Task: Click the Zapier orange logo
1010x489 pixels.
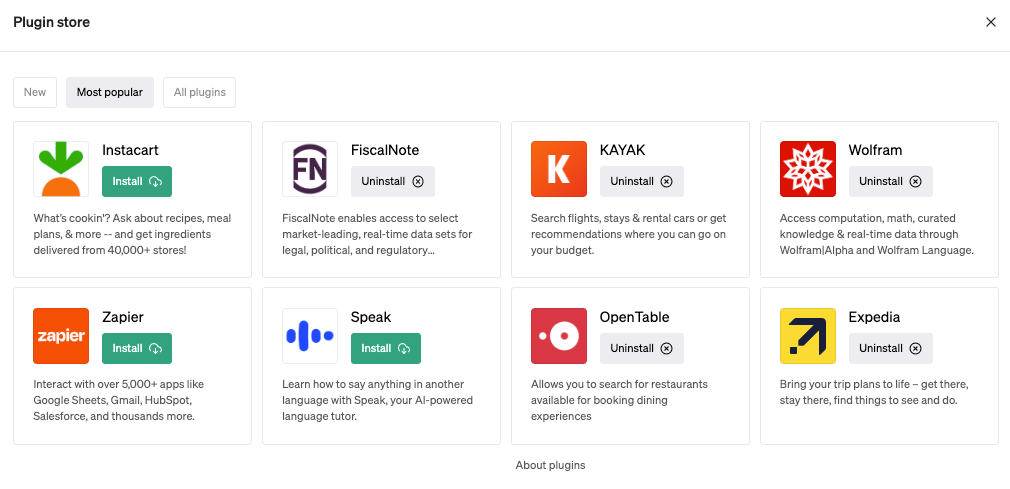Action: click(61, 336)
